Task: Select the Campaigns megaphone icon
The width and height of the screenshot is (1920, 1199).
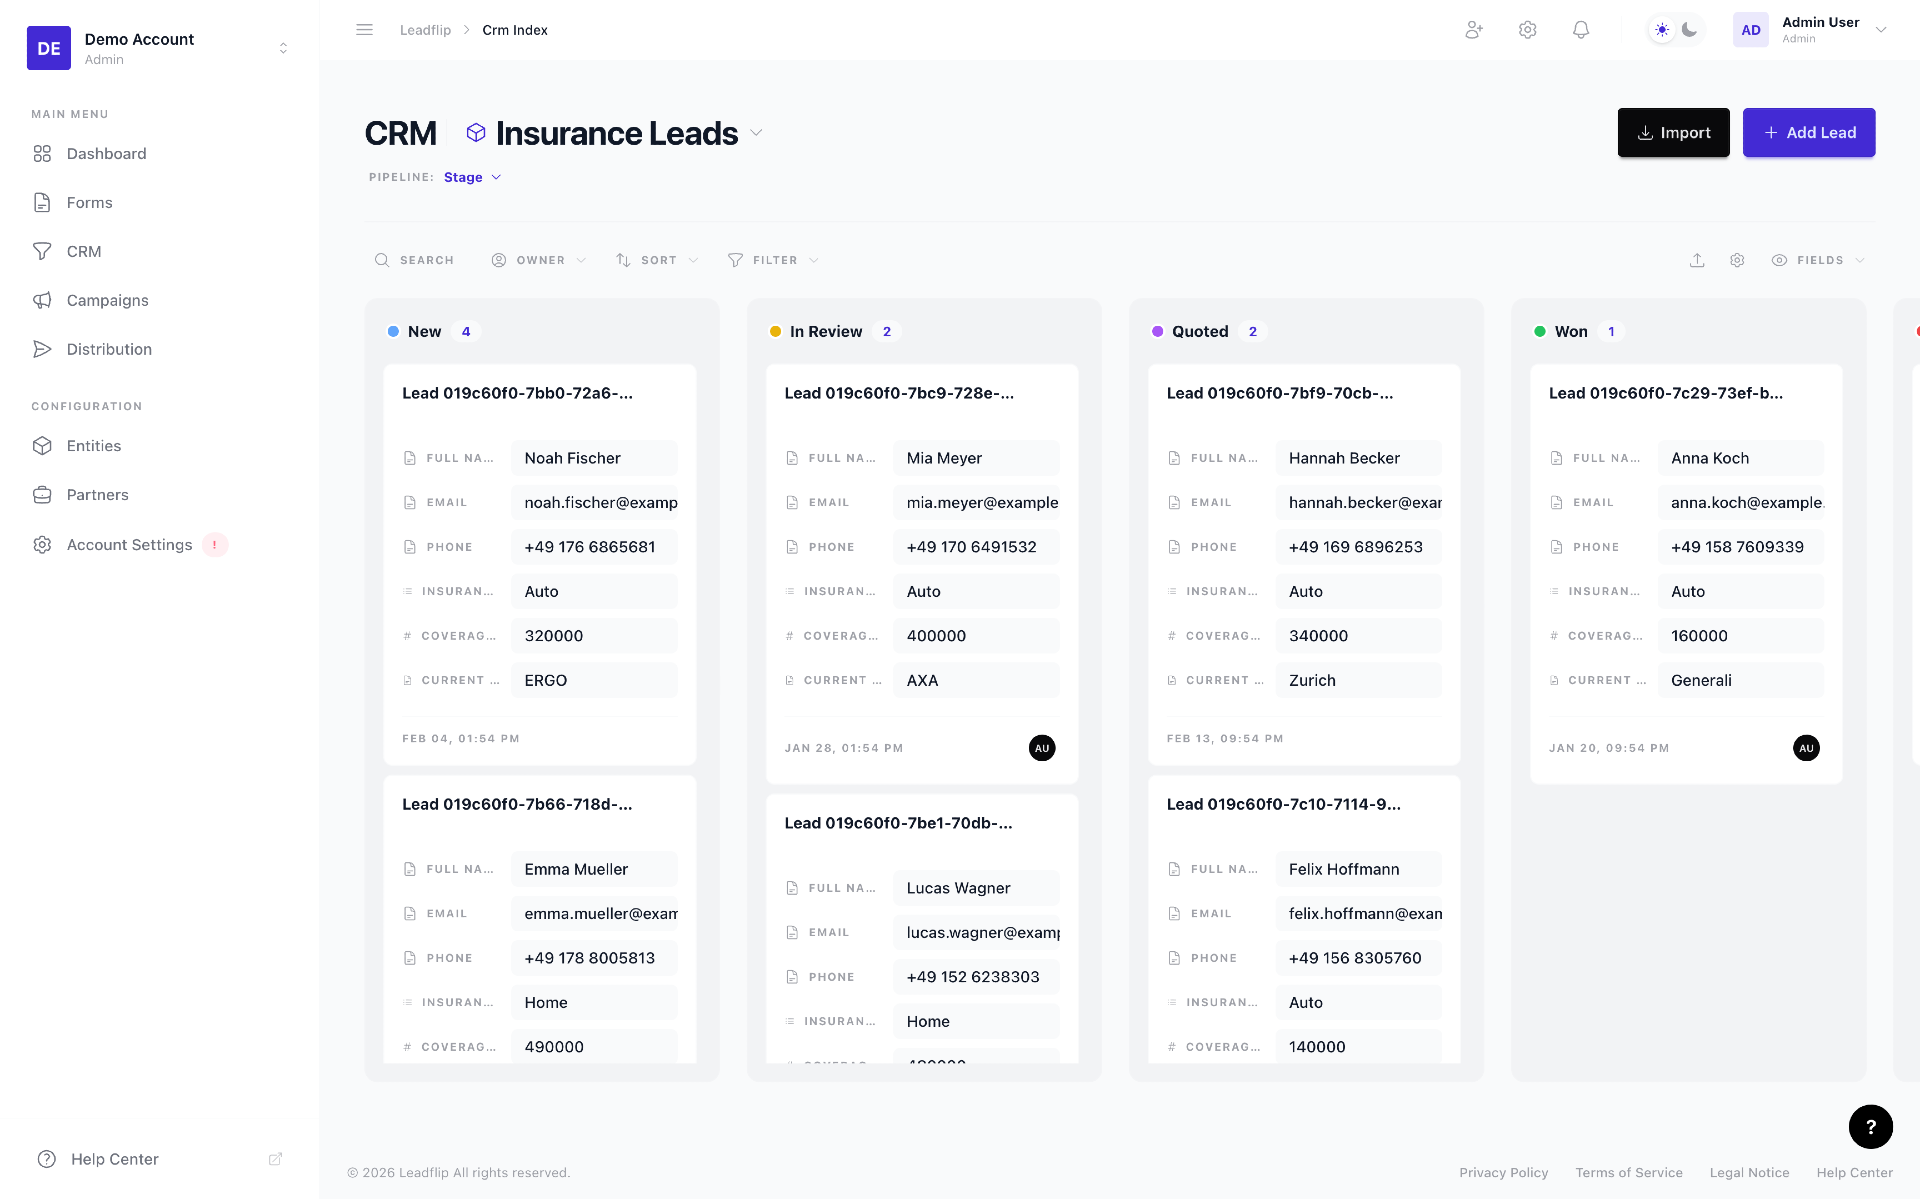Action: coord(43,300)
